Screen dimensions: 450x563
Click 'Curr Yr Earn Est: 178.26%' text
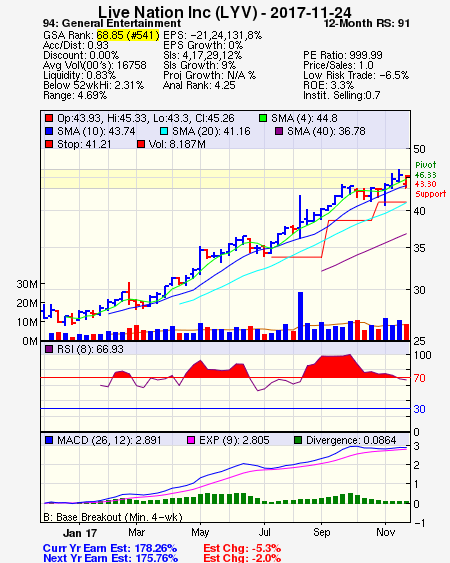pyautogui.click(x=110, y=548)
